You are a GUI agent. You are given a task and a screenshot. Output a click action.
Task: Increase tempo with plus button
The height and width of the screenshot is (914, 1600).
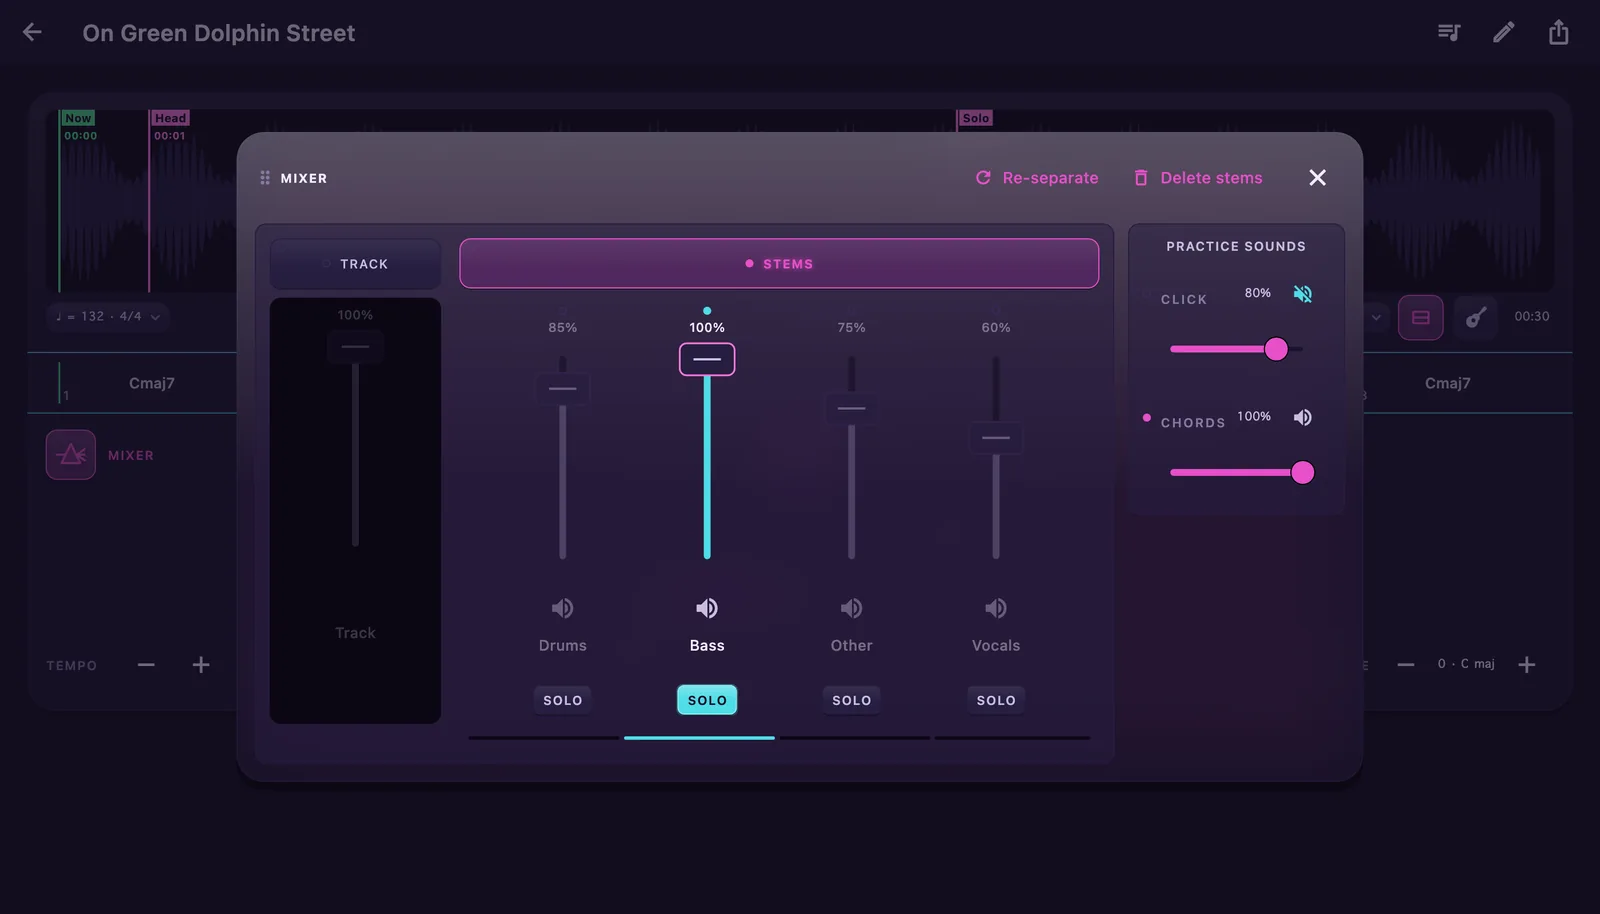201,665
